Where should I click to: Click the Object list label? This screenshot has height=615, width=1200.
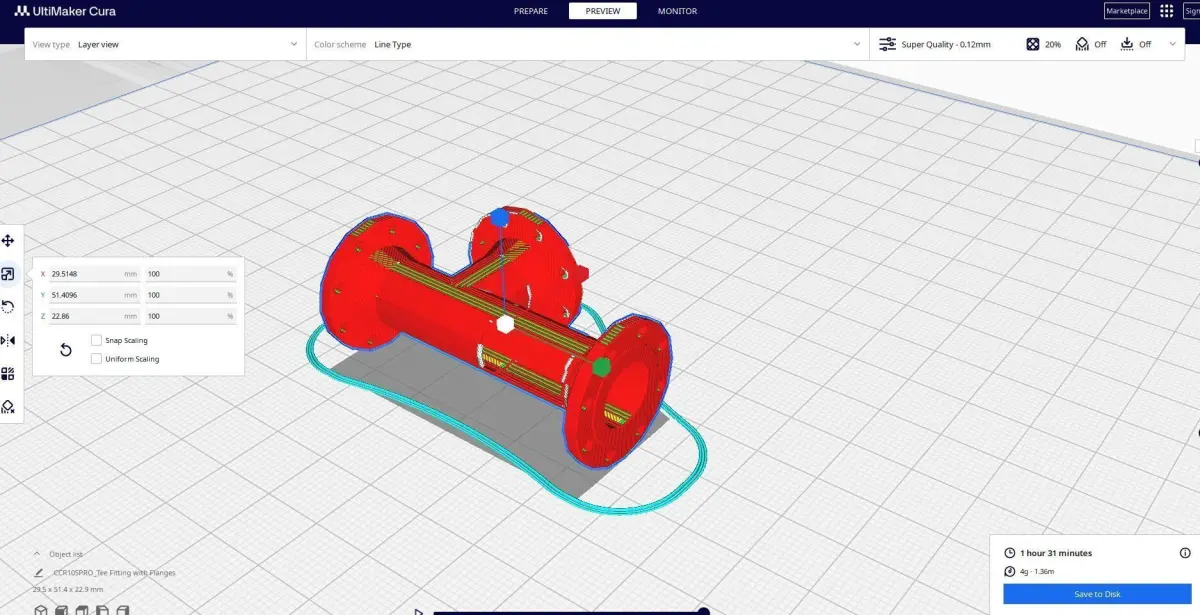(x=67, y=554)
